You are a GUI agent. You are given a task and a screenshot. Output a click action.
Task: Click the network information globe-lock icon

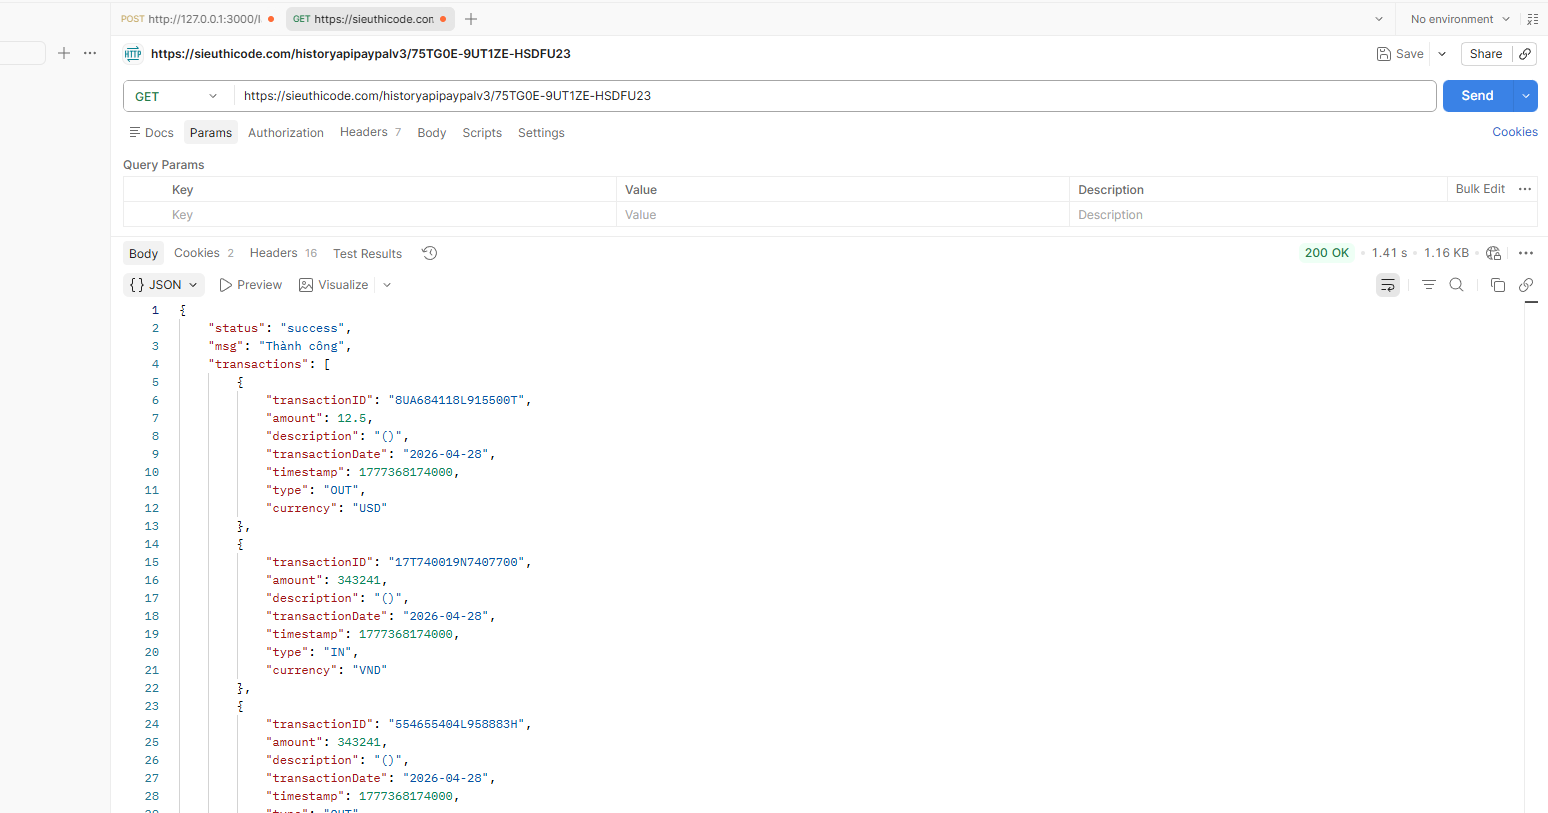(1494, 253)
